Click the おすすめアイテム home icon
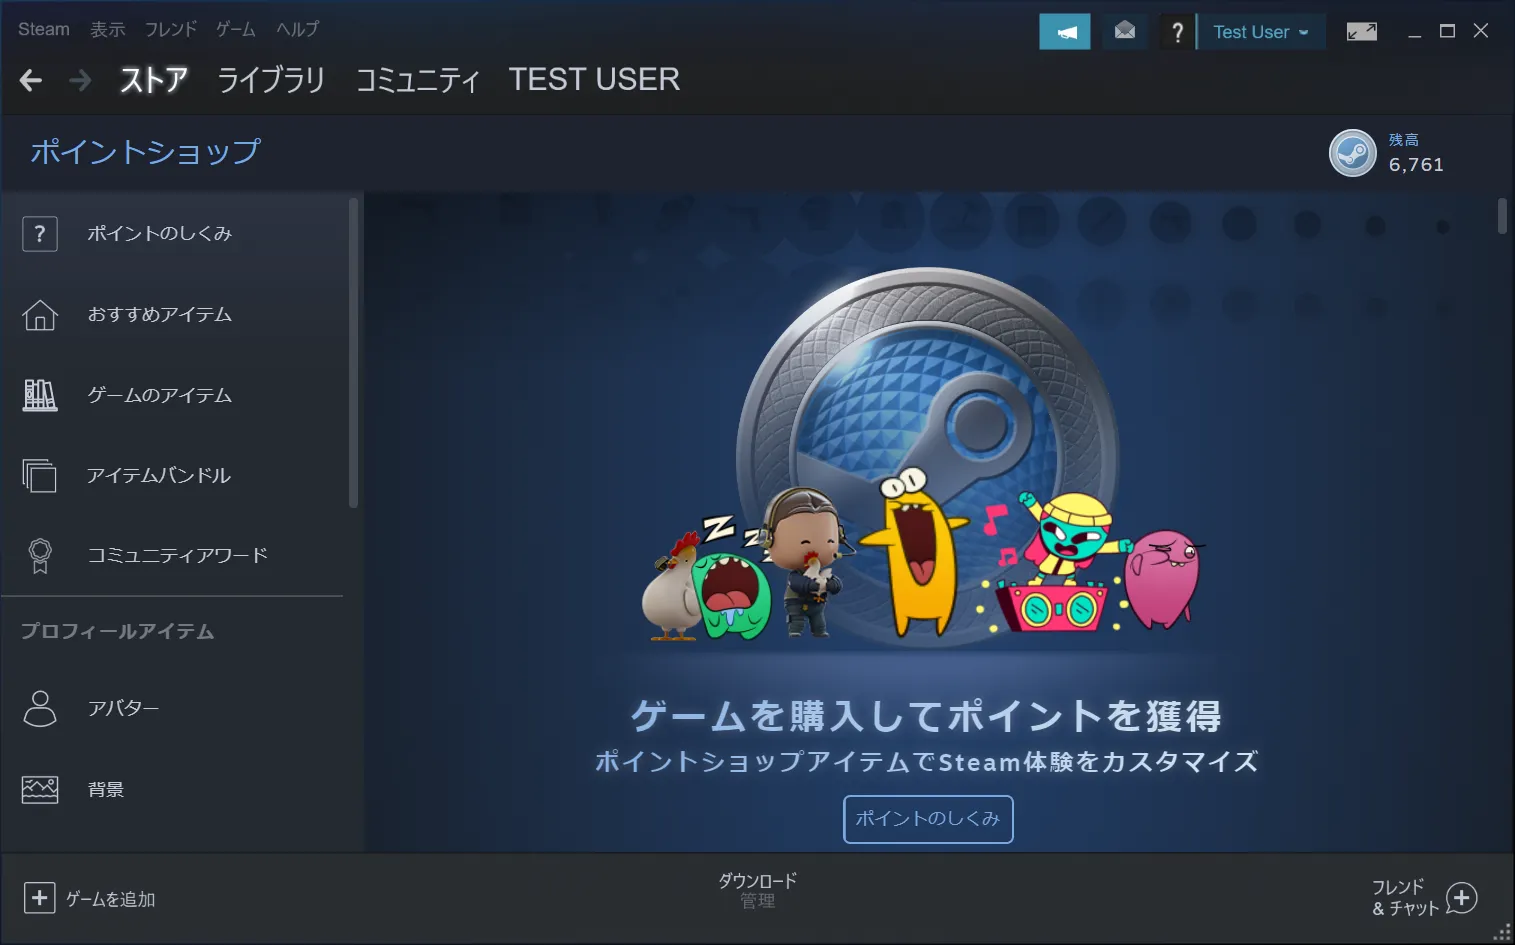This screenshot has height=945, width=1515. point(40,315)
